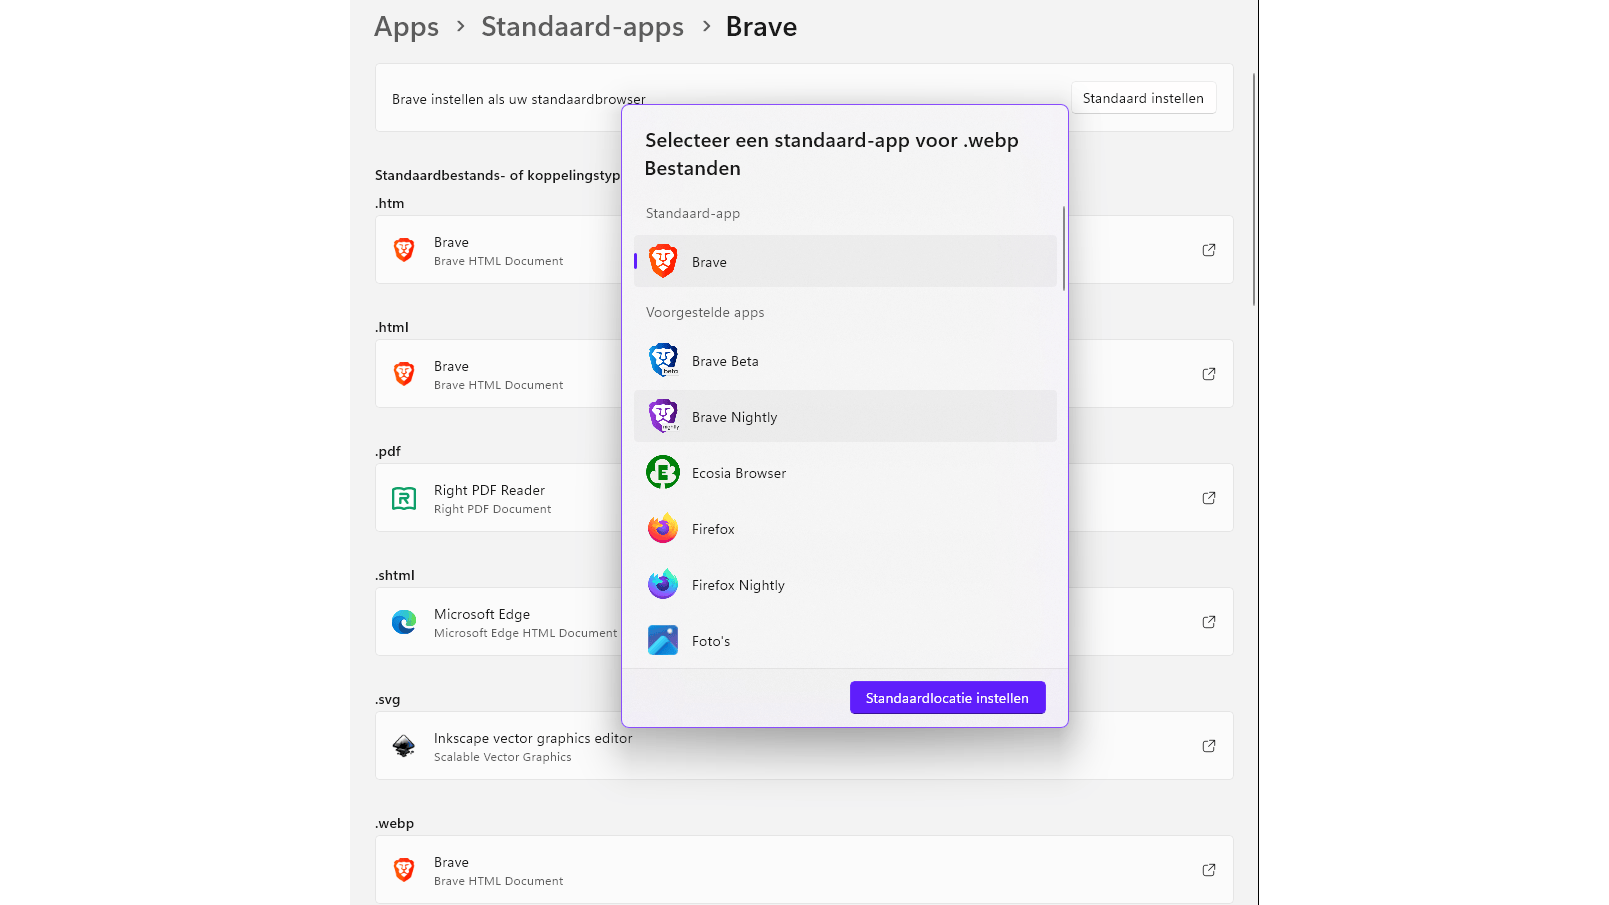Select the Foto's app icon
The image size is (1609, 905).
tap(663, 641)
